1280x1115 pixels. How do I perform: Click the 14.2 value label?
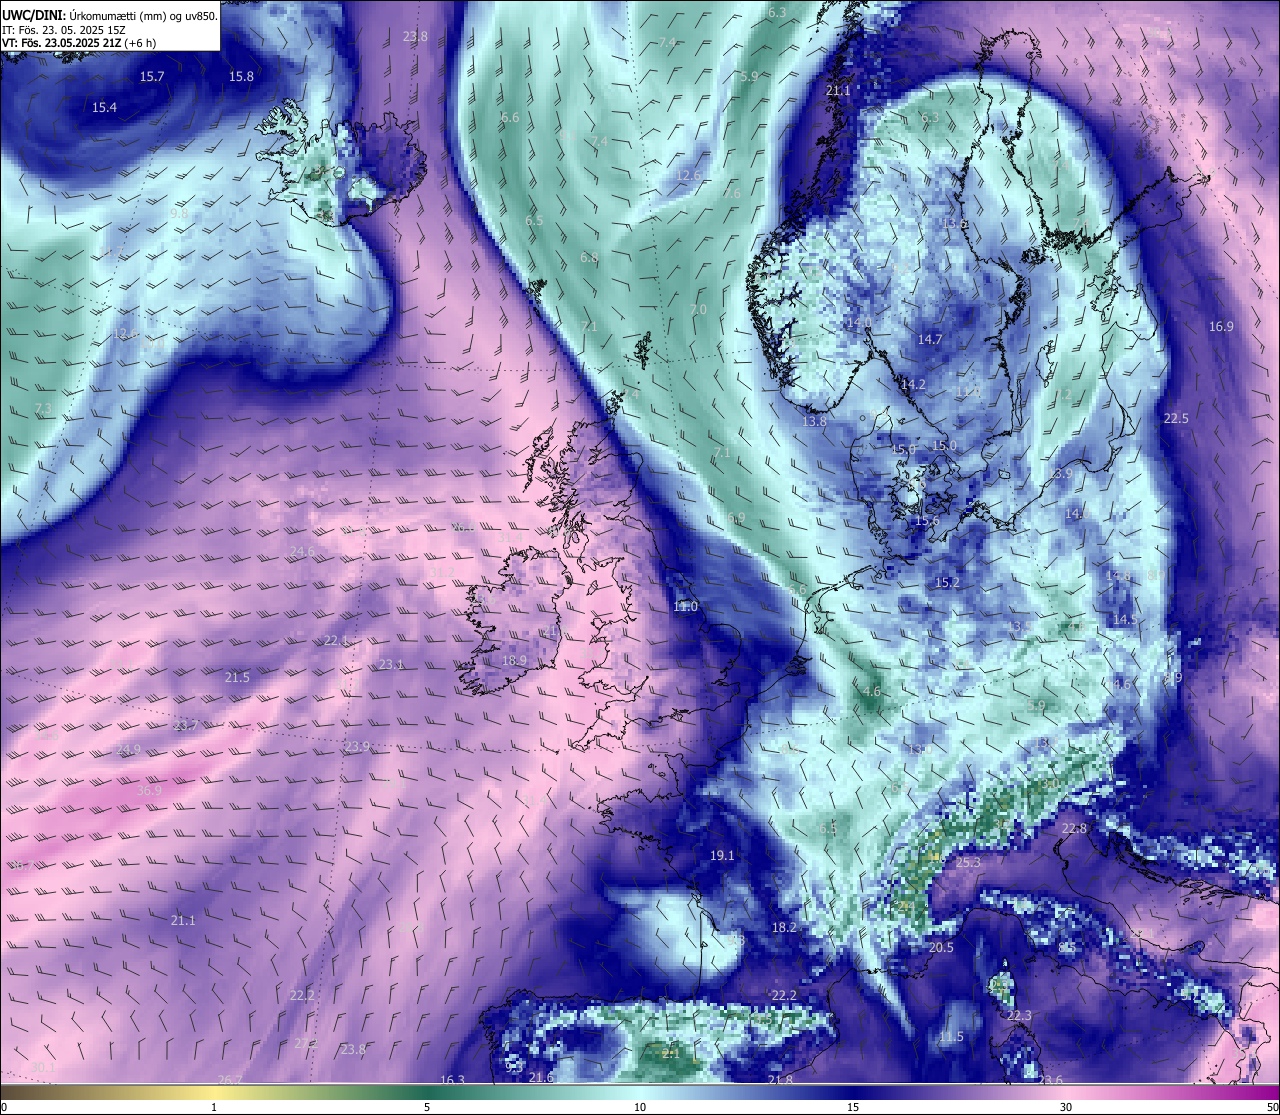(912, 385)
